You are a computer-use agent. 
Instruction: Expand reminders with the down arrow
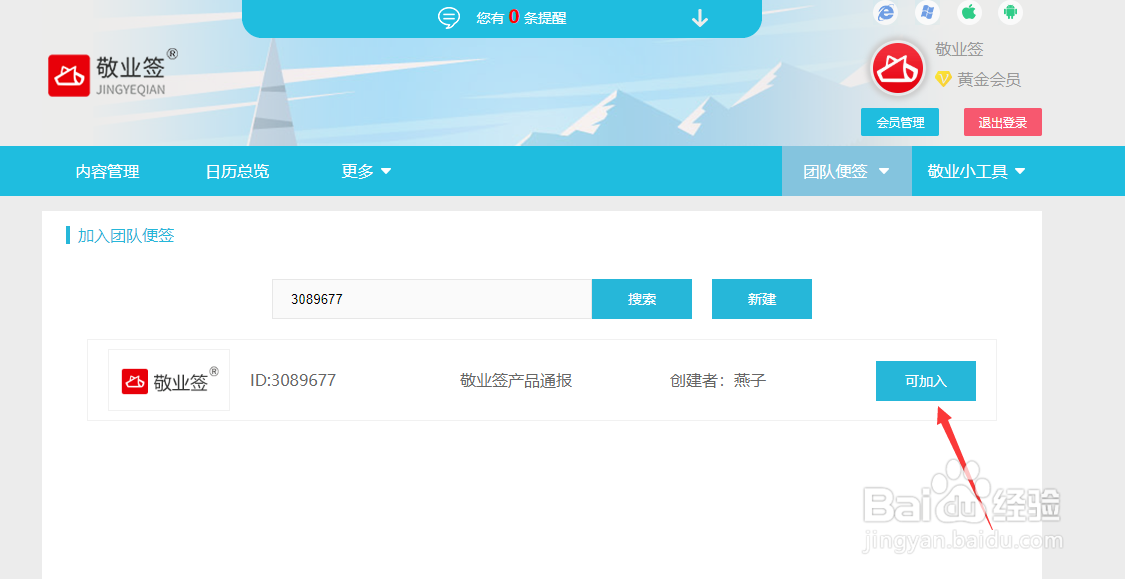coord(700,19)
